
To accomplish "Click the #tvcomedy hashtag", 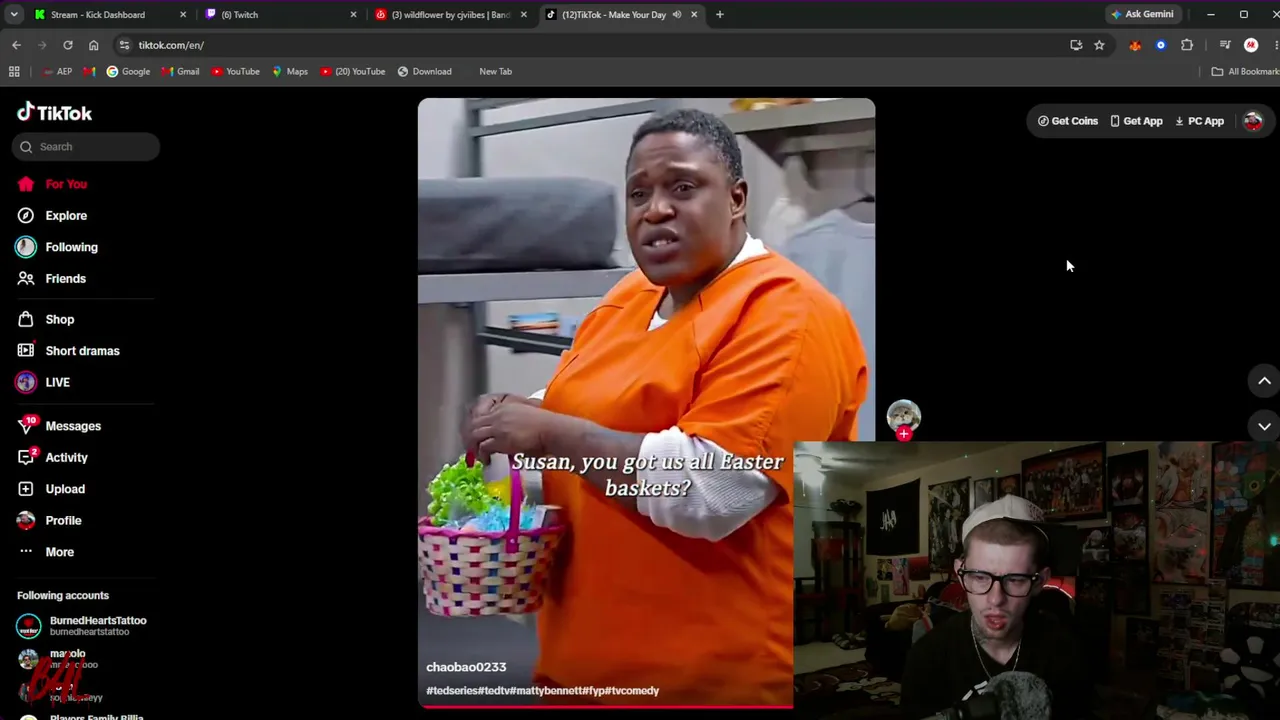I will coord(632,691).
